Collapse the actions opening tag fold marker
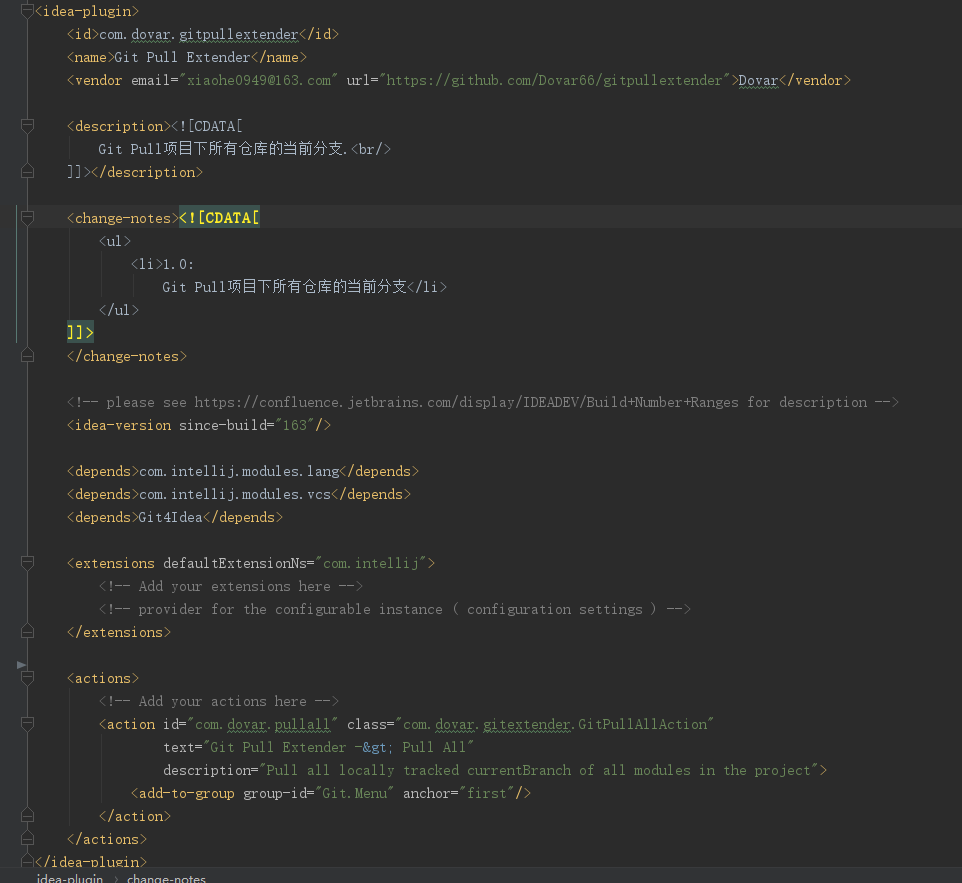Screen dimensions: 962x883 click(27, 677)
